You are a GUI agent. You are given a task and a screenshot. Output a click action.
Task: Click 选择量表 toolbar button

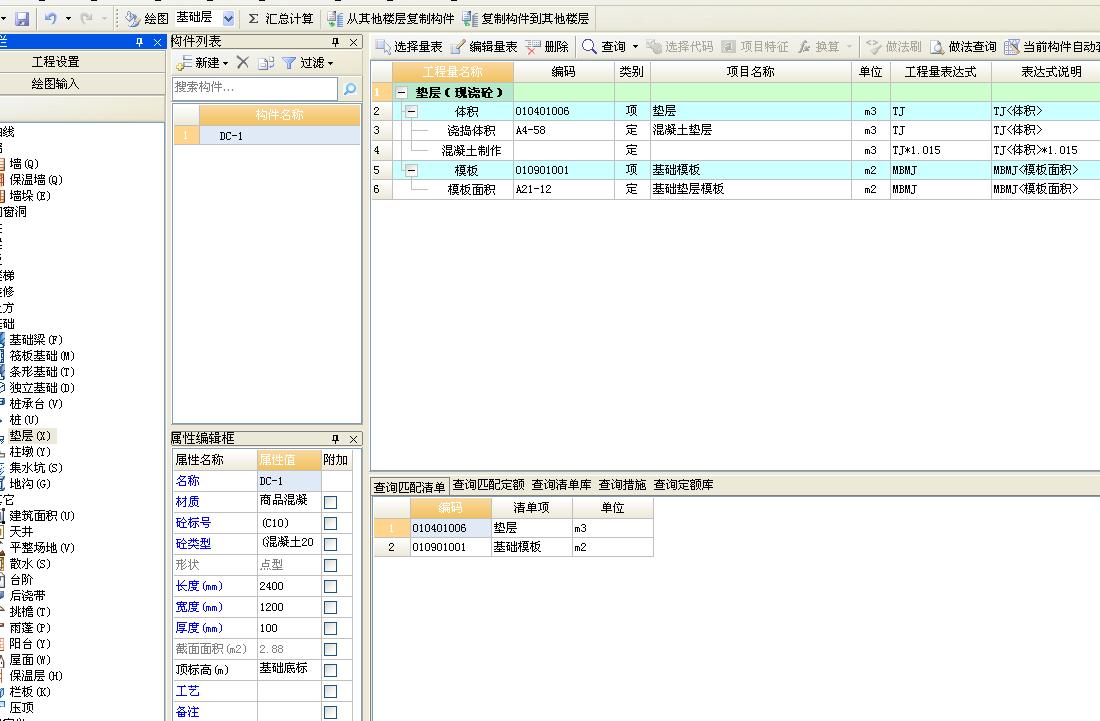coord(409,46)
